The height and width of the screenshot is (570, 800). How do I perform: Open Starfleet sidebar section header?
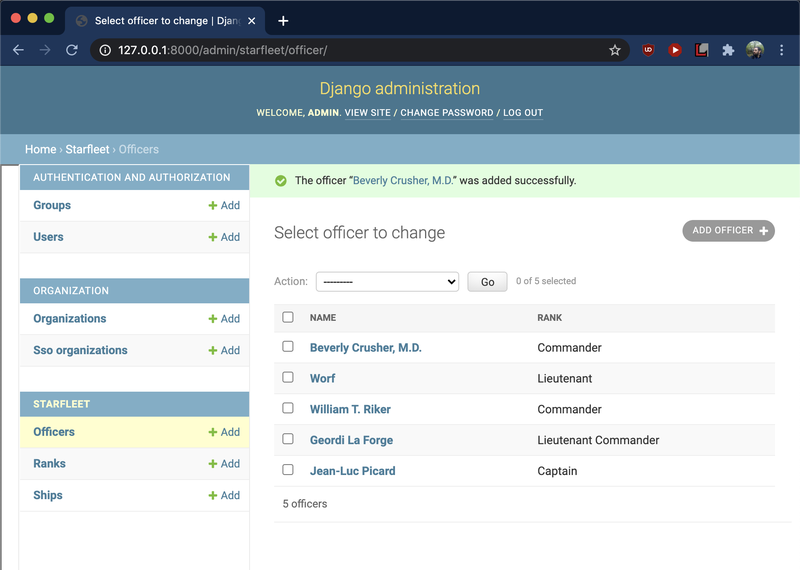[61, 404]
